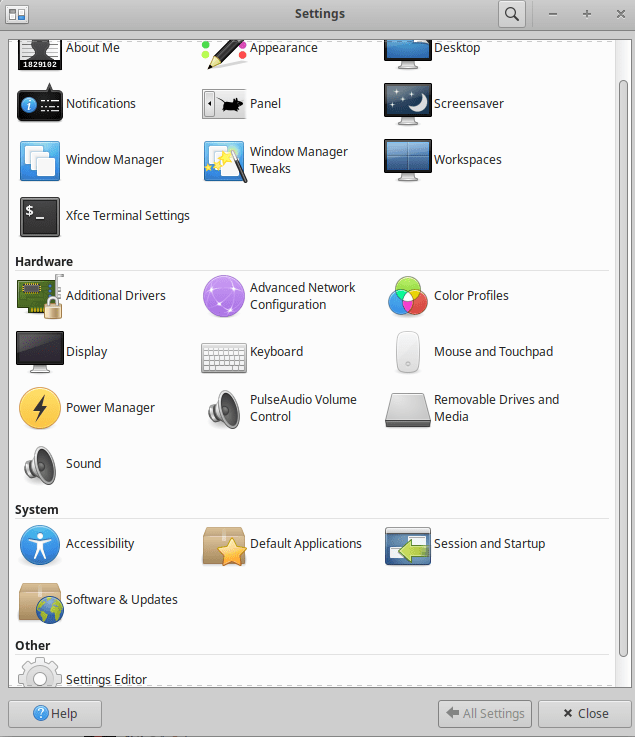Click the 'PulseAudio Volume Control' label
635x737 pixels.
point(303,408)
